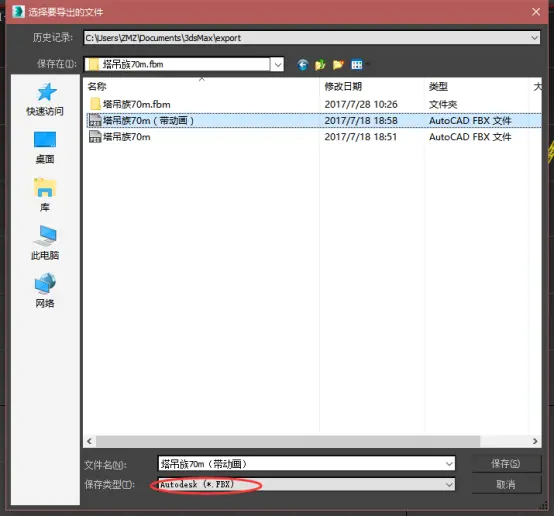Open the 保存类型 Autodesk FBX type dropdown
This screenshot has width=554, height=516.
coord(307,484)
